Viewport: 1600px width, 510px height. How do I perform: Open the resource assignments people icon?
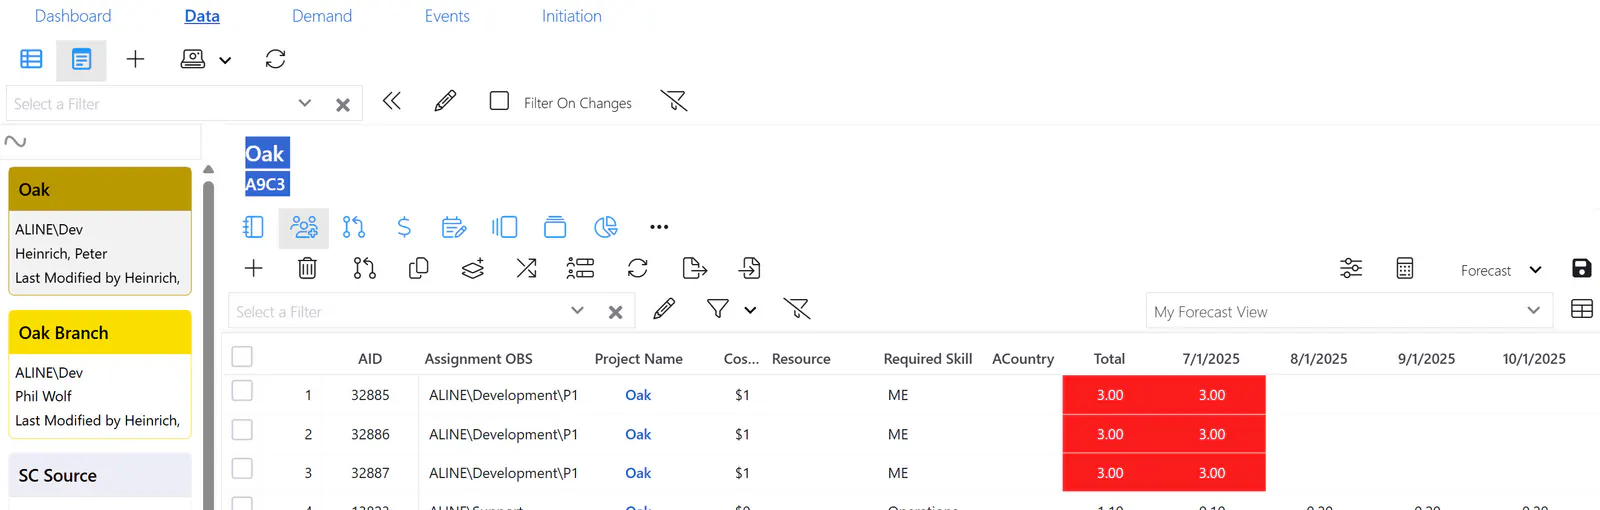tap(304, 227)
